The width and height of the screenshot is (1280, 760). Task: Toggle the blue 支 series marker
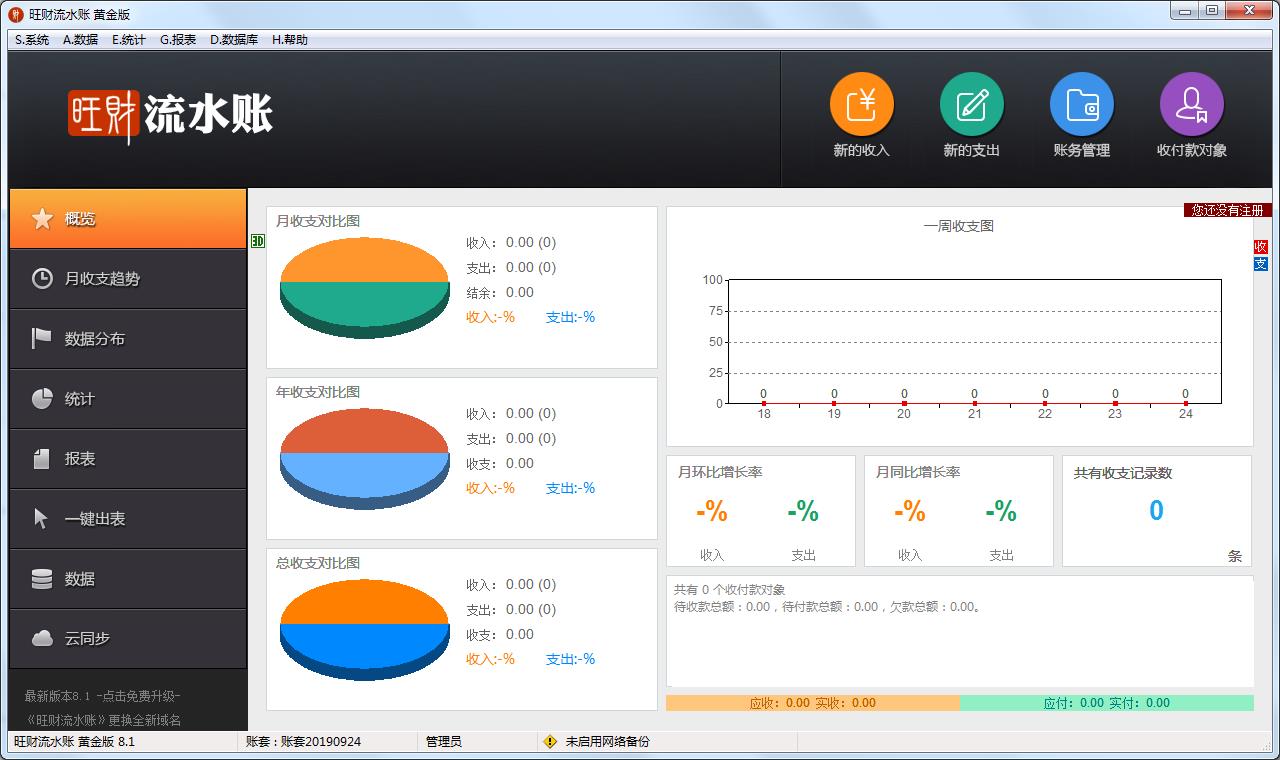coord(1261,264)
